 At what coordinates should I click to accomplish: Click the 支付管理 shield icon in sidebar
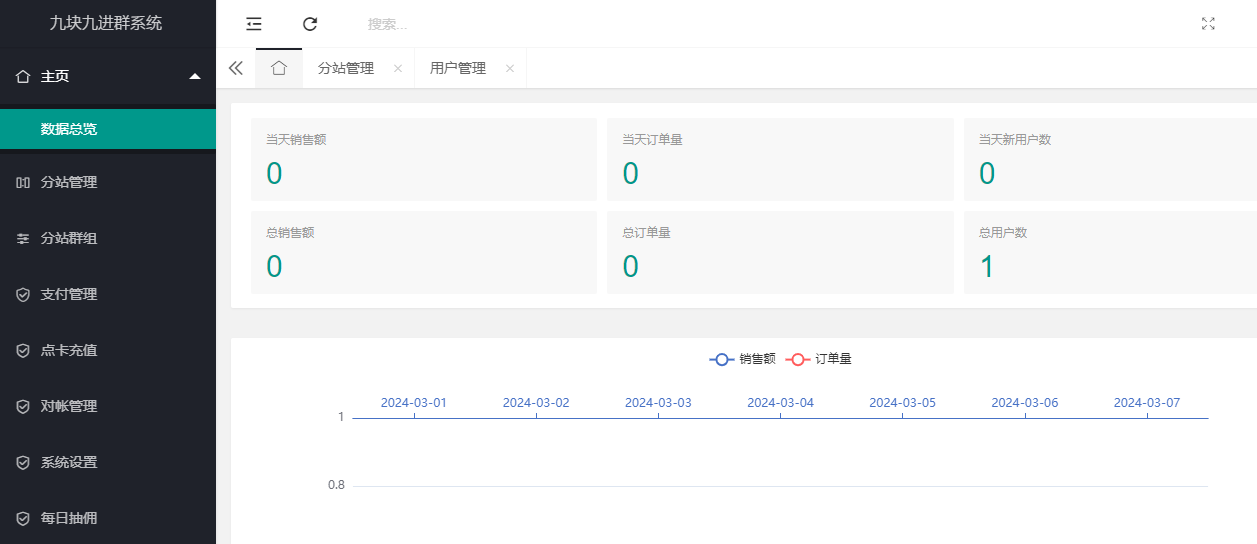coord(23,295)
